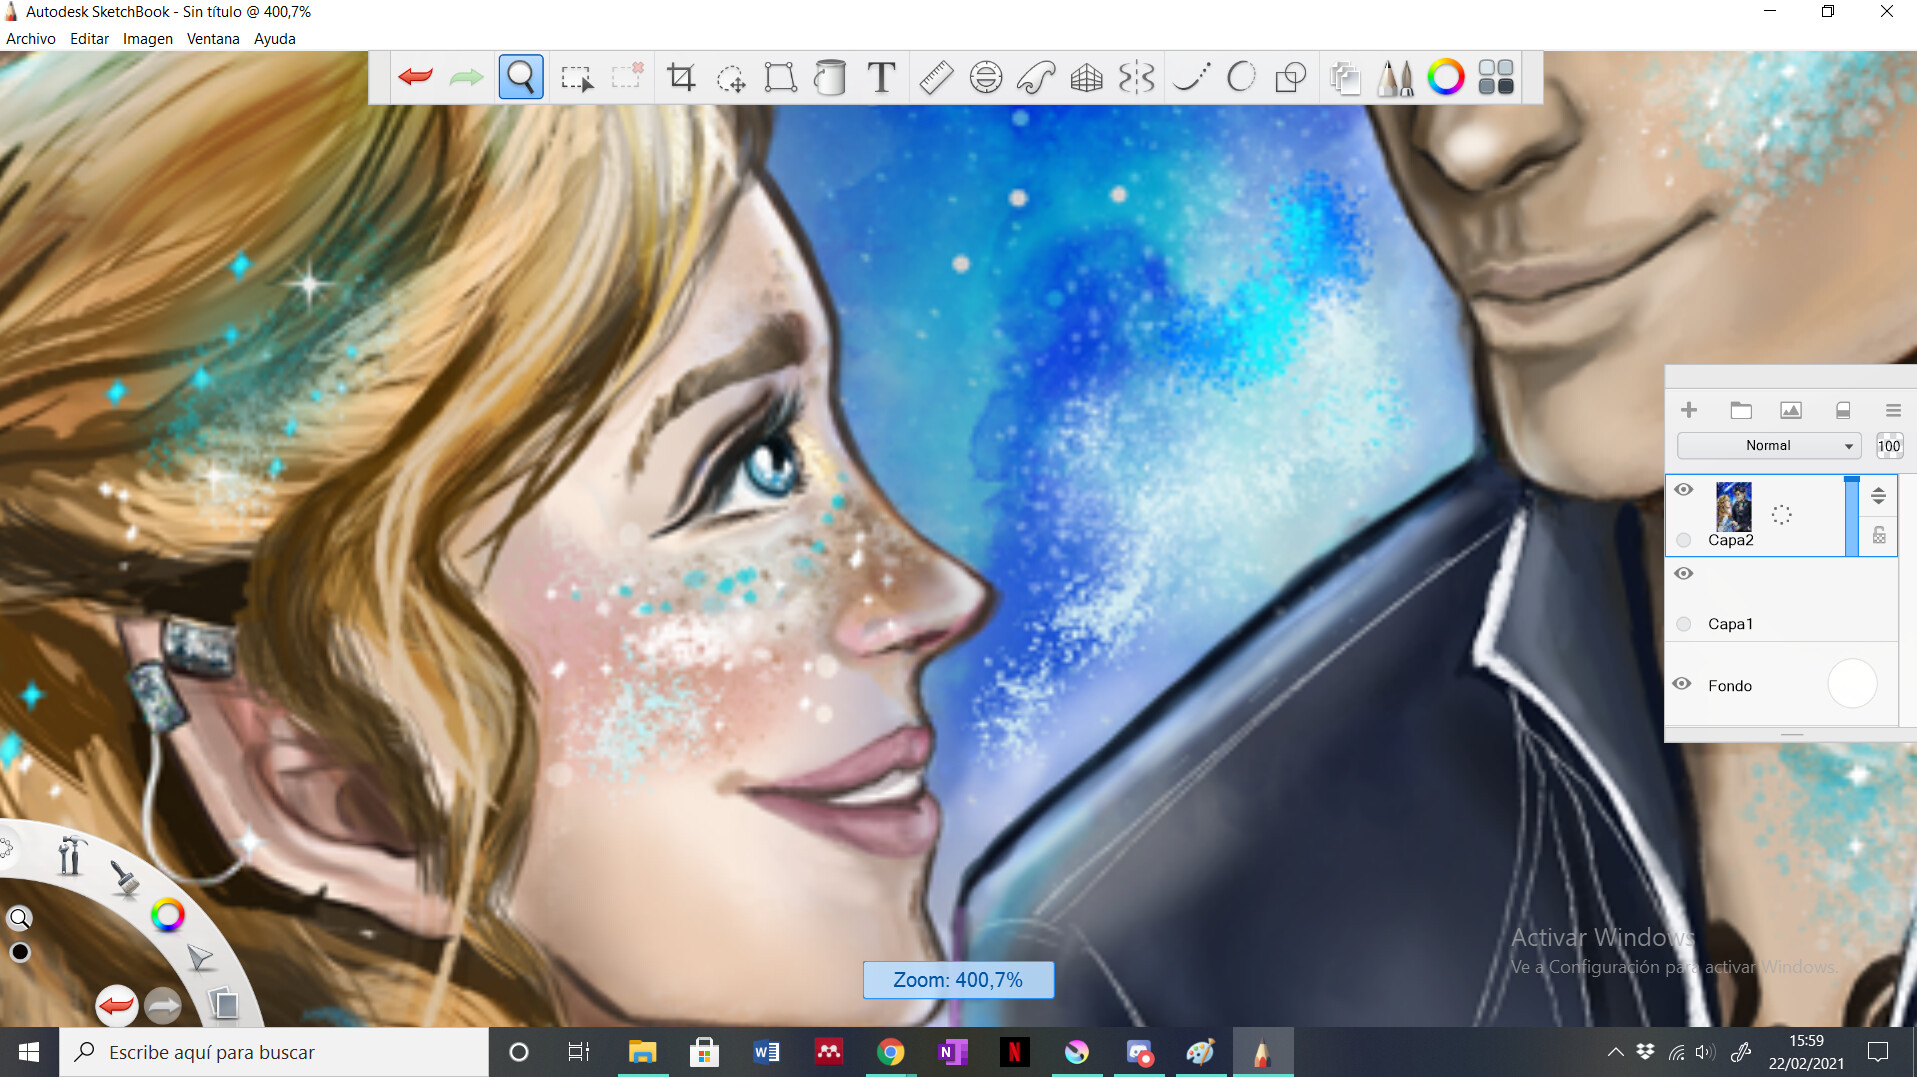Open File Explorer from taskbar

(x=642, y=1052)
